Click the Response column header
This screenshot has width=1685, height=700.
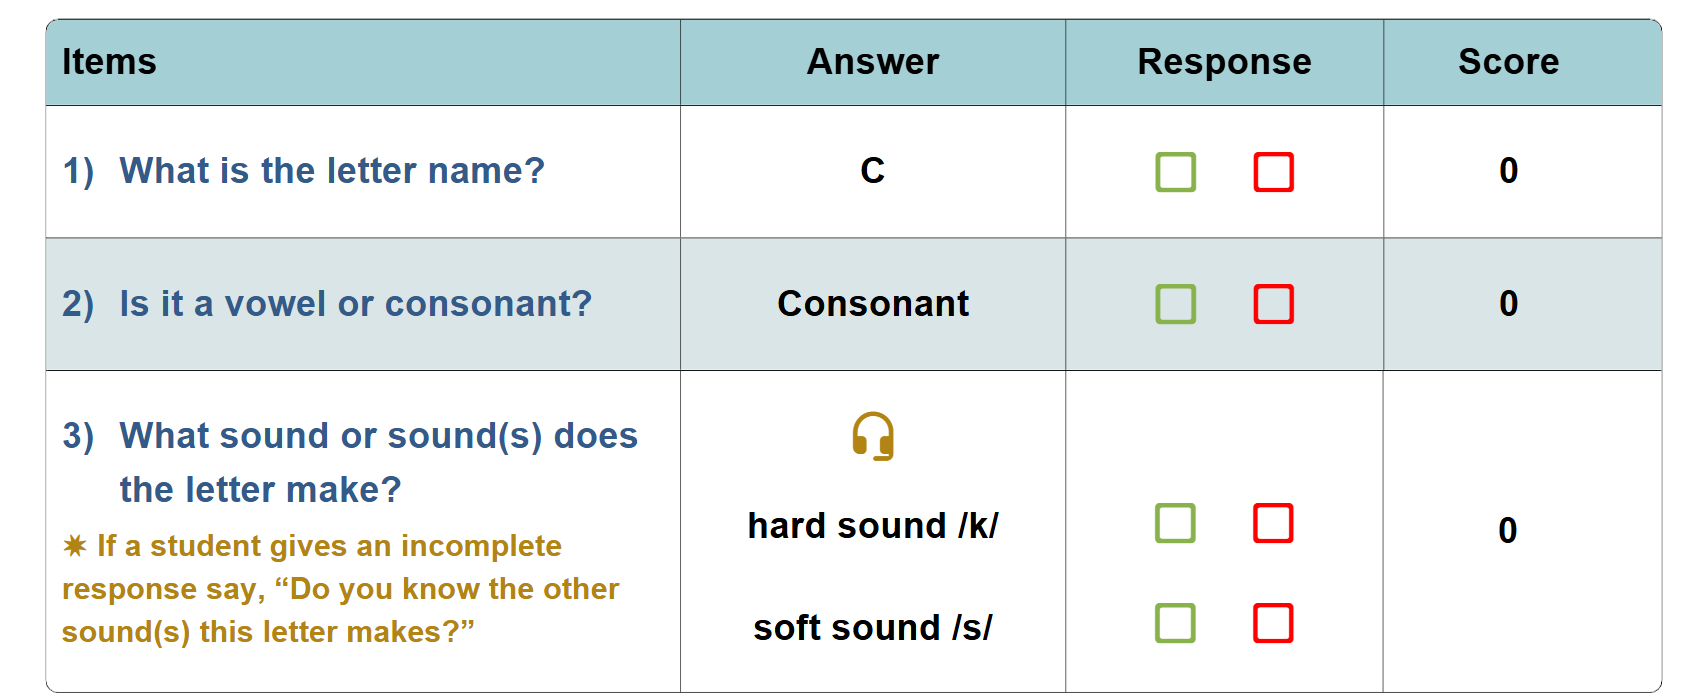coord(1224,62)
